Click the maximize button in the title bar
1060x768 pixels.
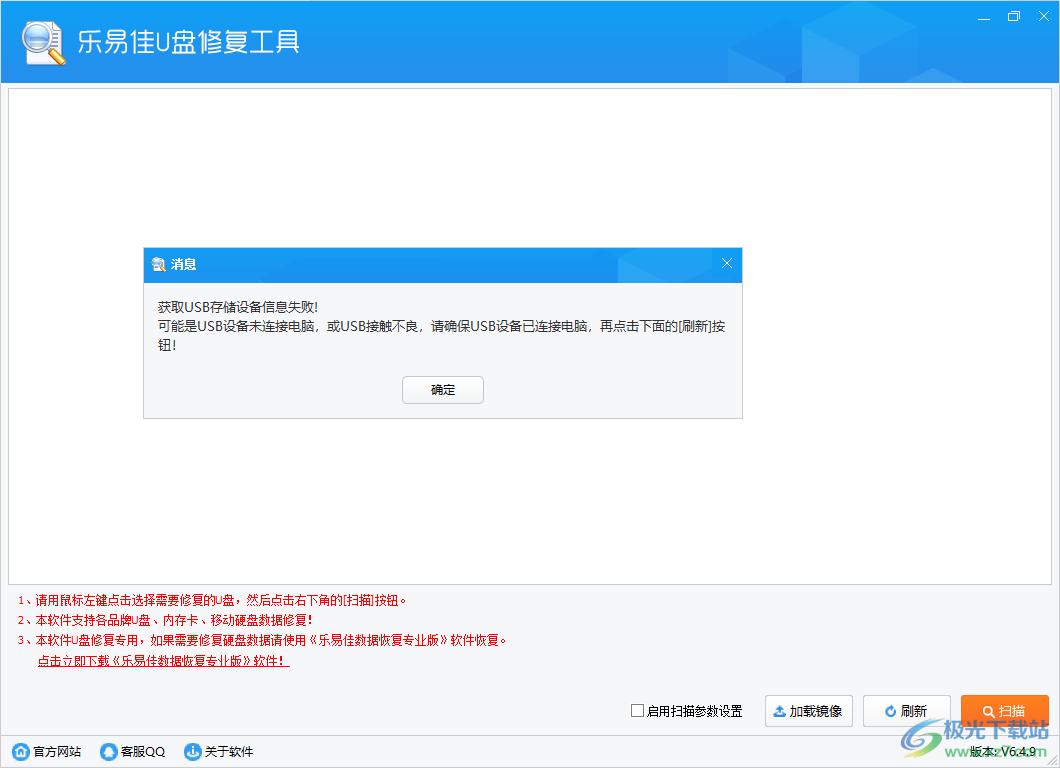pos(1013,16)
